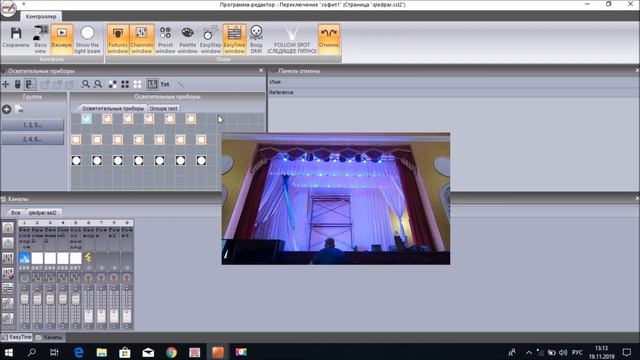Screen dimensions: 640x360
Task: Click the mixed black-white dots selection icon
Action: point(113,84)
